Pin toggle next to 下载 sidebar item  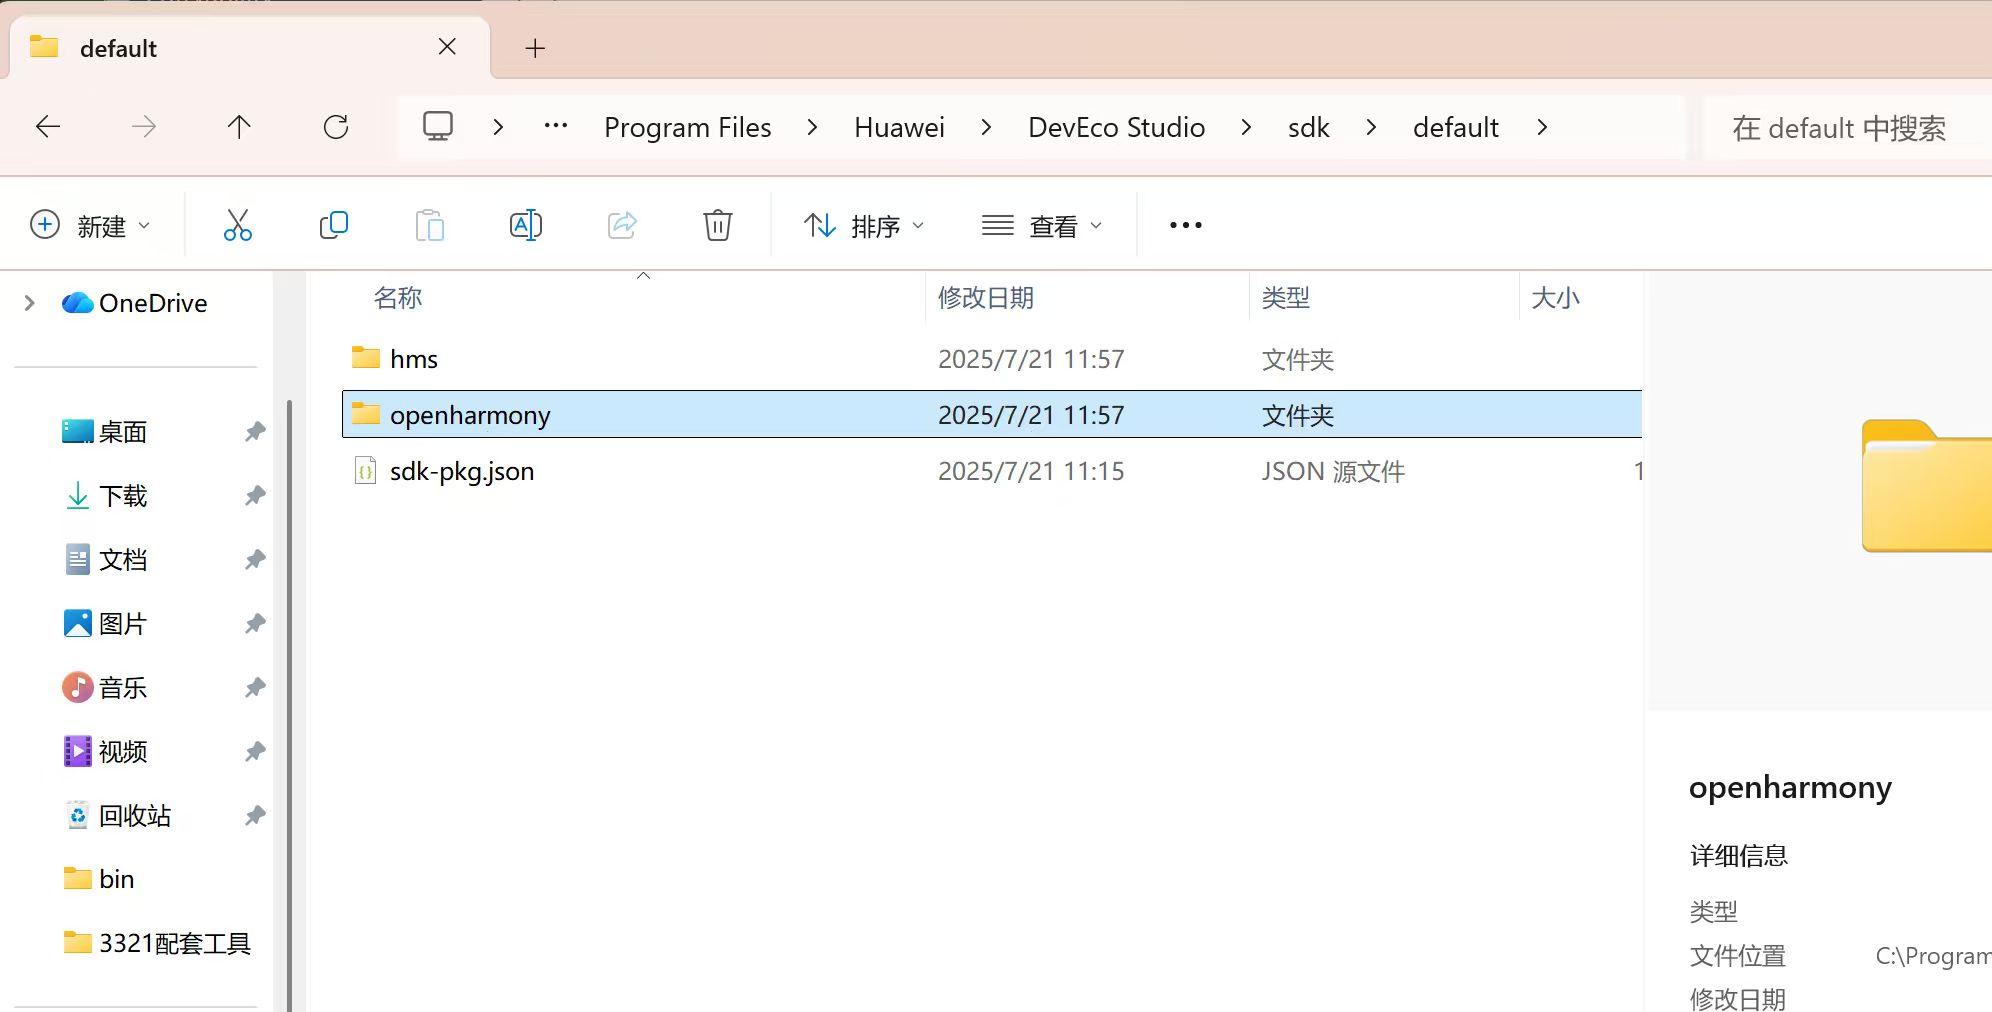point(255,495)
